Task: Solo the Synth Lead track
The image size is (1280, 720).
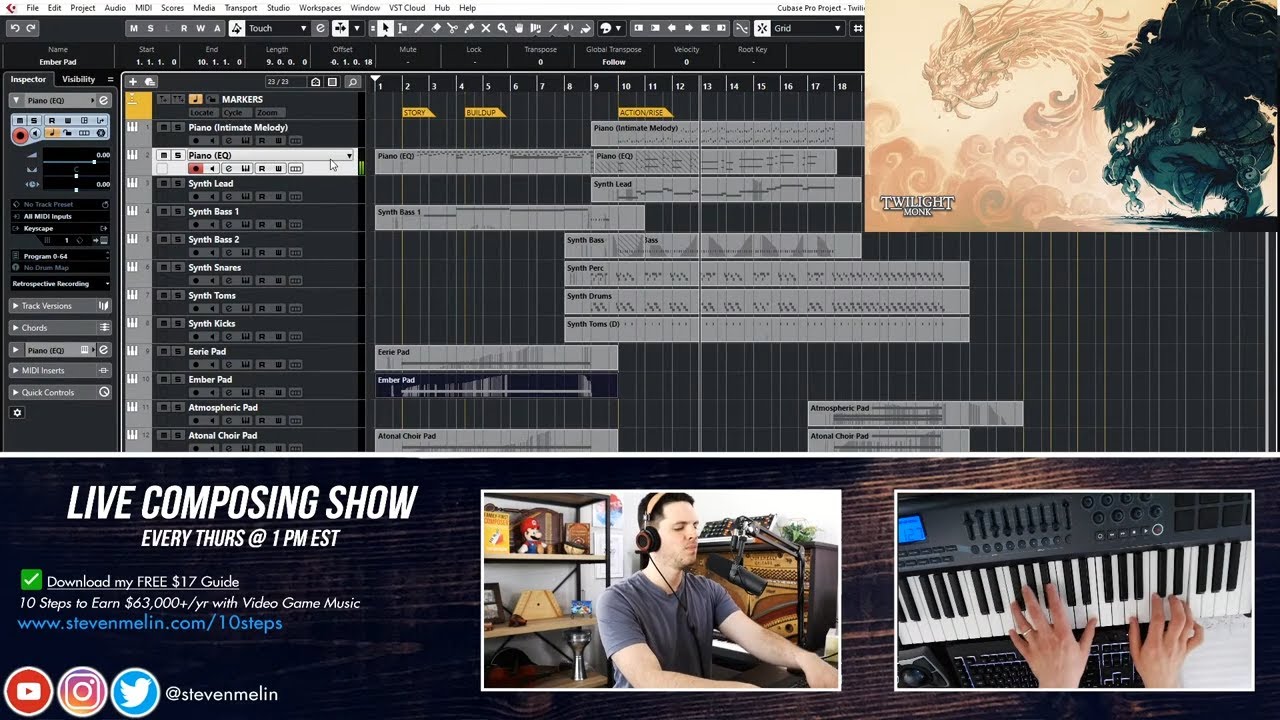Action: 178,183
